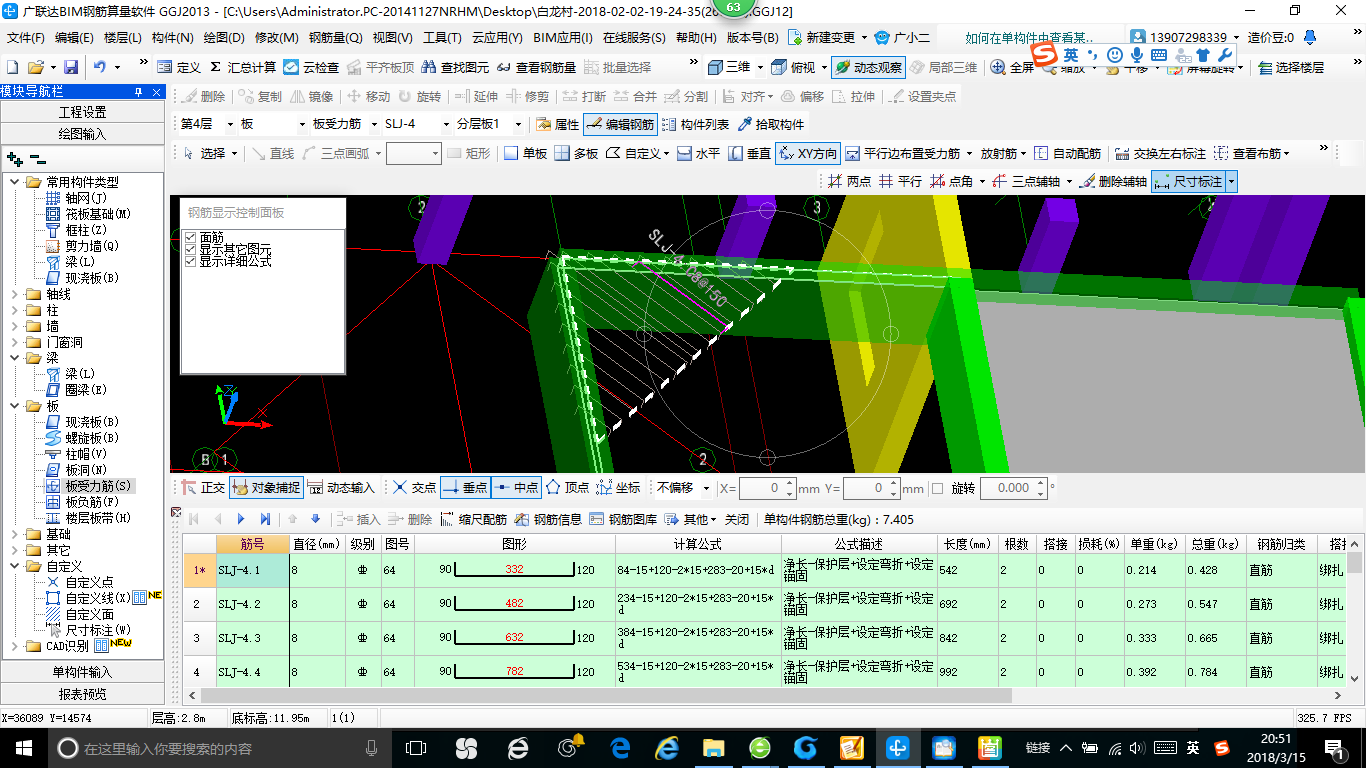The height and width of the screenshot is (768, 1366).
Task: Open the 绘图(D) menu
Action: point(224,38)
